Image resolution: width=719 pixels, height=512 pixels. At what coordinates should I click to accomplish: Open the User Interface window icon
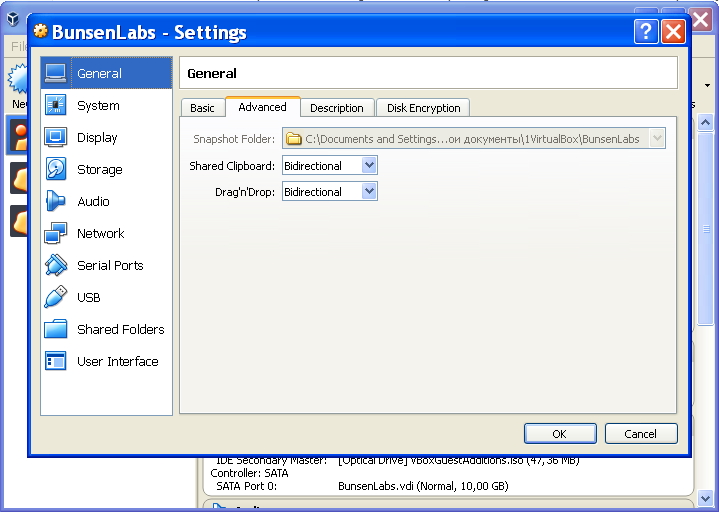[x=55, y=361]
